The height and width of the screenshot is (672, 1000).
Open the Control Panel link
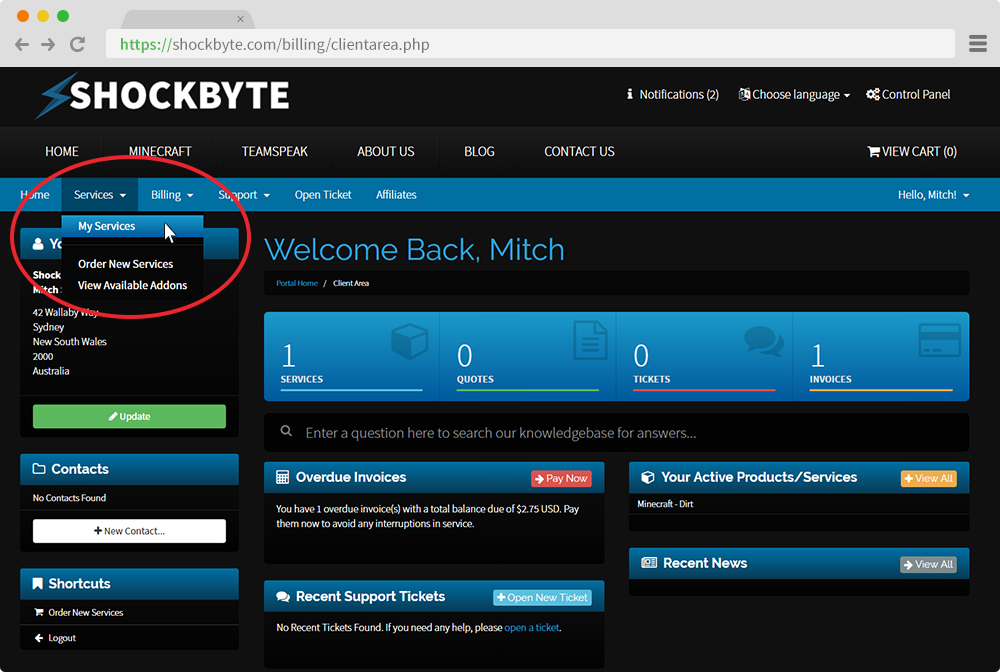(908, 94)
